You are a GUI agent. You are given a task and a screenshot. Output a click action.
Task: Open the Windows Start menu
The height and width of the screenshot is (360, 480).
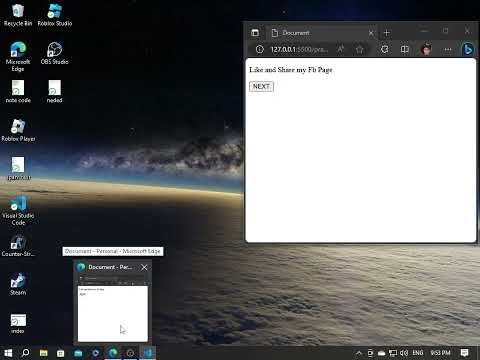8,353
